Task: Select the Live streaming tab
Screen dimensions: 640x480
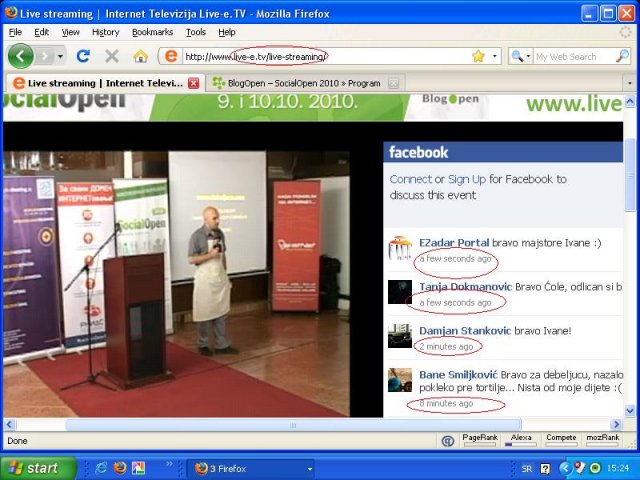Action: (104, 83)
